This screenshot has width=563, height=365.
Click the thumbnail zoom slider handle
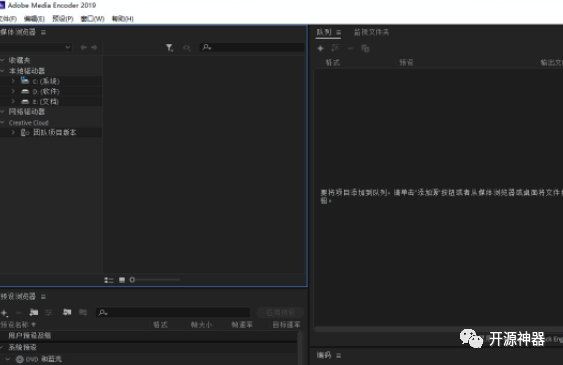[x=132, y=280]
